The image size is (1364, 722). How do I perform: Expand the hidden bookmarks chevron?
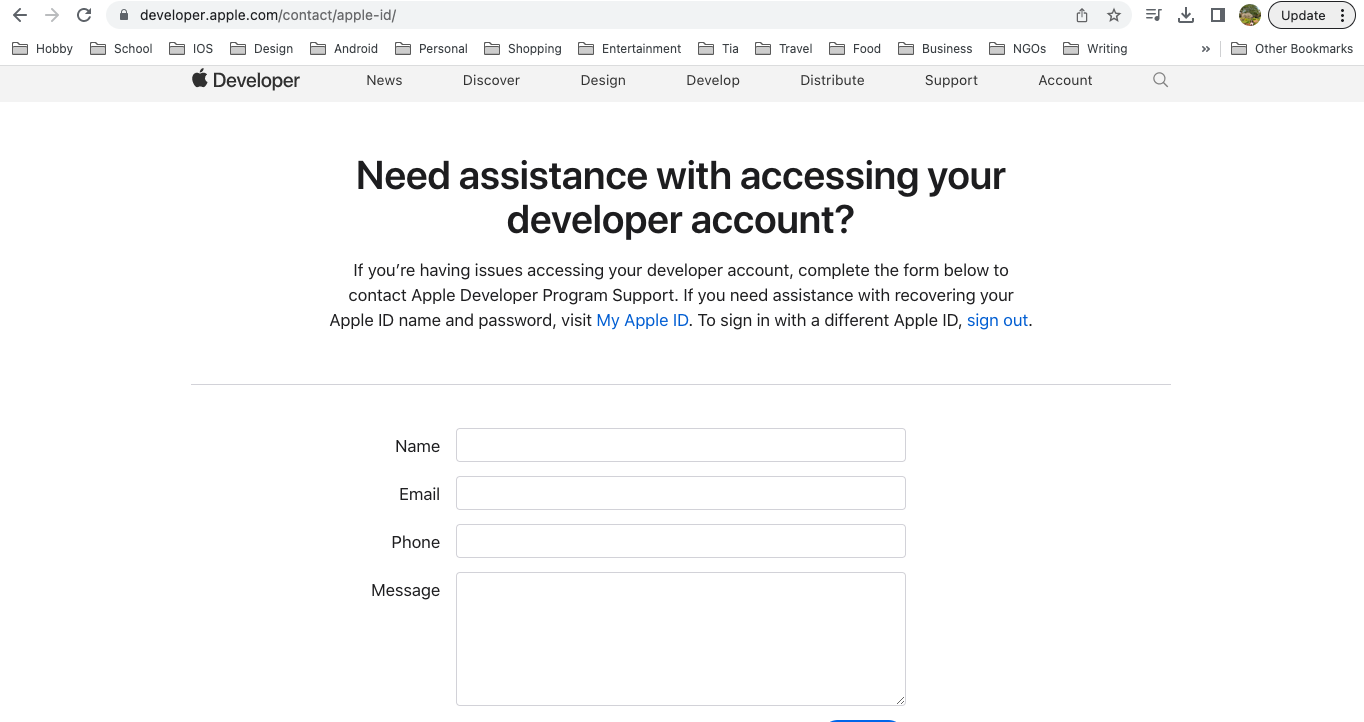(x=1205, y=48)
